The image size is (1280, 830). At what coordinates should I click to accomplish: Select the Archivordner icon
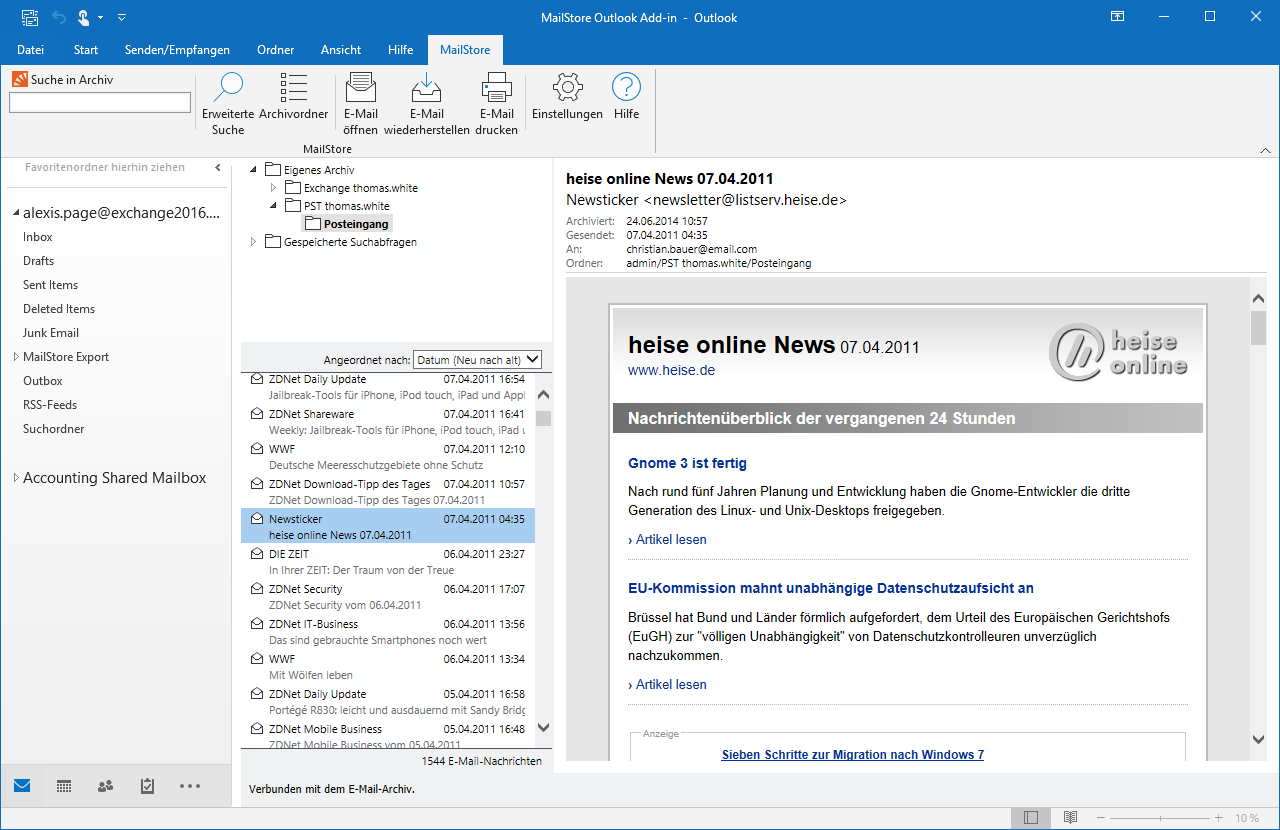[293, 100]
